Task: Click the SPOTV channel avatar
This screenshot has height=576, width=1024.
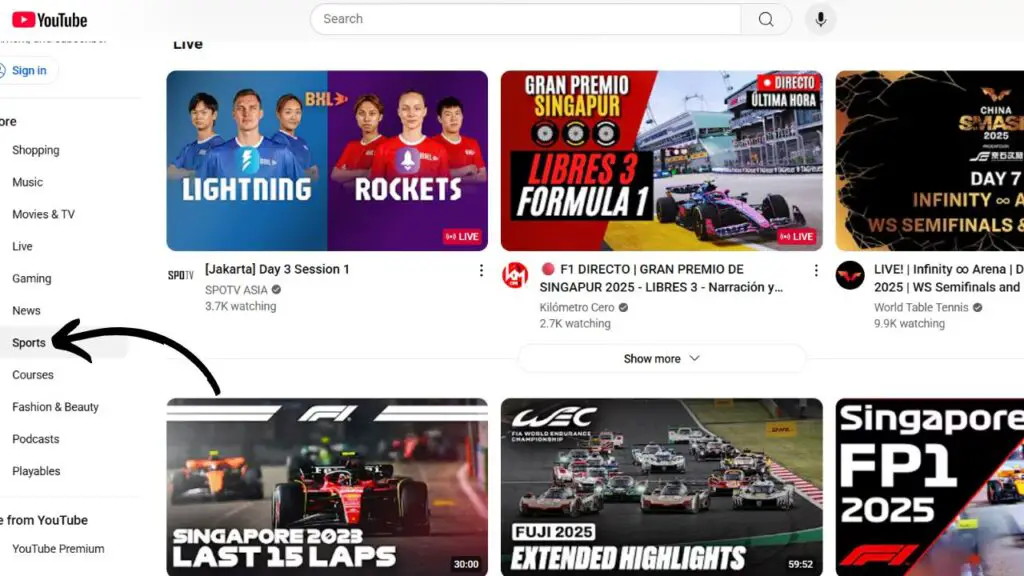Action: (181, 275)
